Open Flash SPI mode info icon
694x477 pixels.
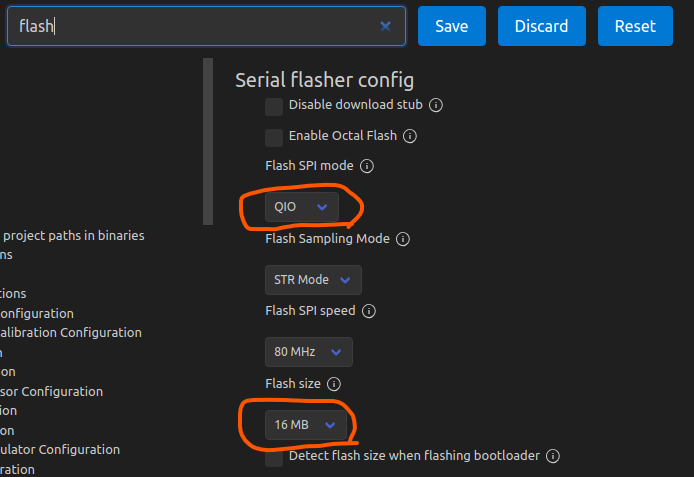367,166
